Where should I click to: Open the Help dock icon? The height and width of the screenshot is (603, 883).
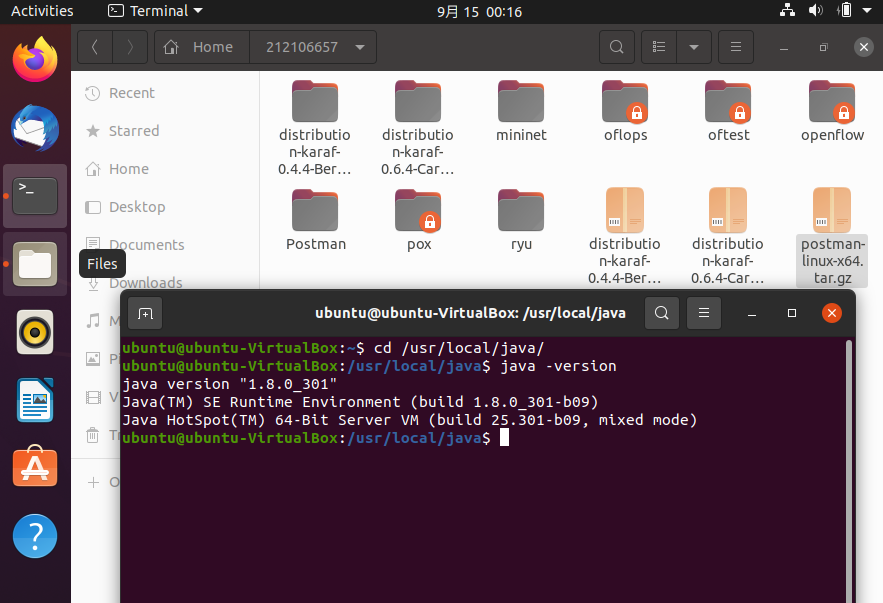pyautogui.click(x=35, y=536)
